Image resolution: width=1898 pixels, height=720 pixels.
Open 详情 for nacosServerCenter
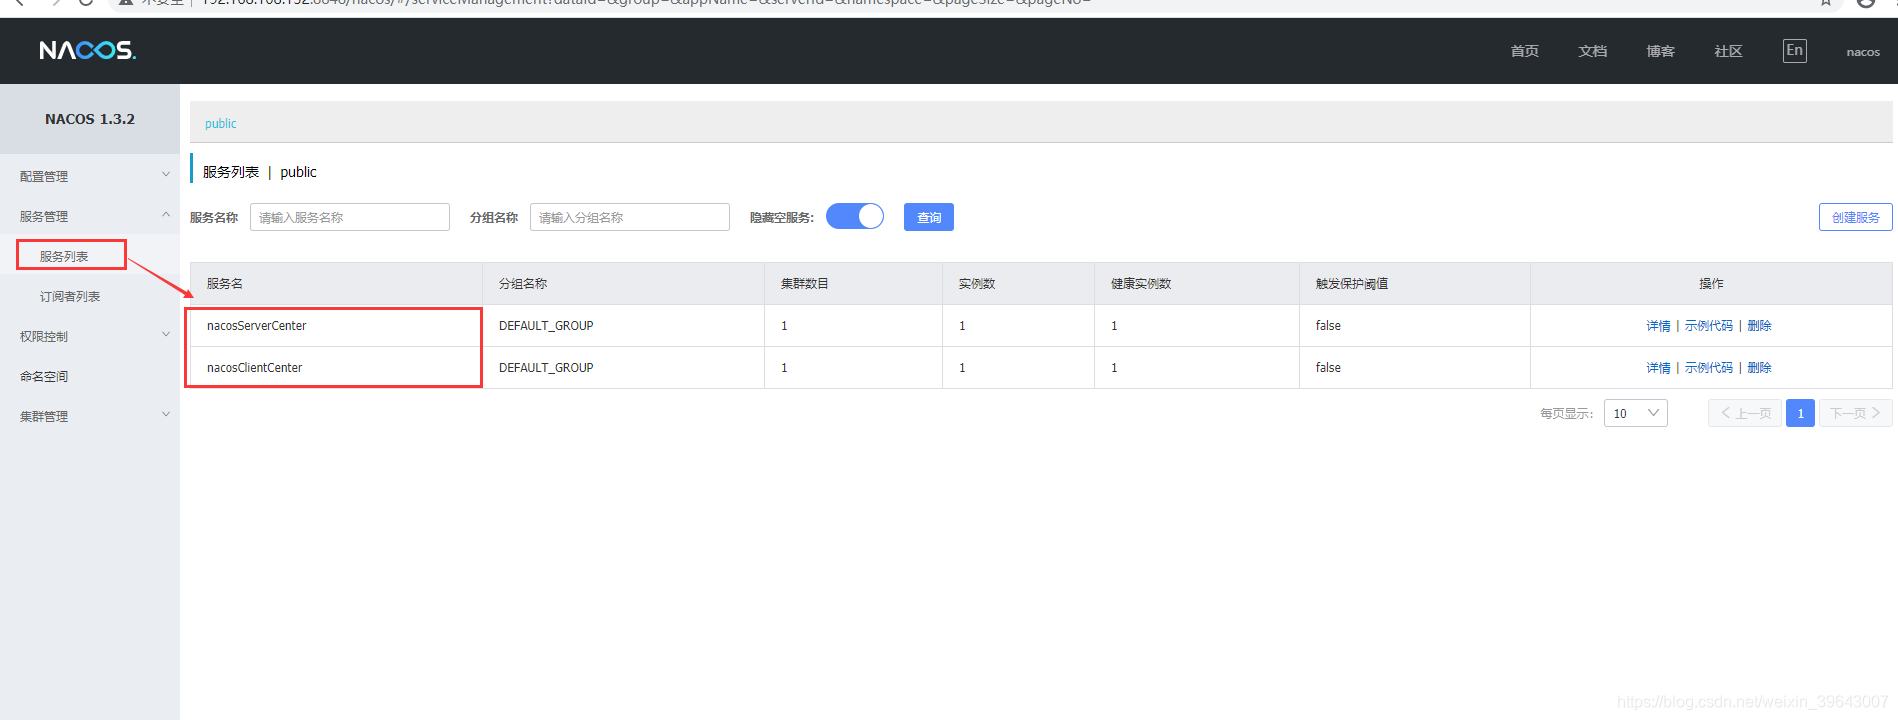[1658, 326]
